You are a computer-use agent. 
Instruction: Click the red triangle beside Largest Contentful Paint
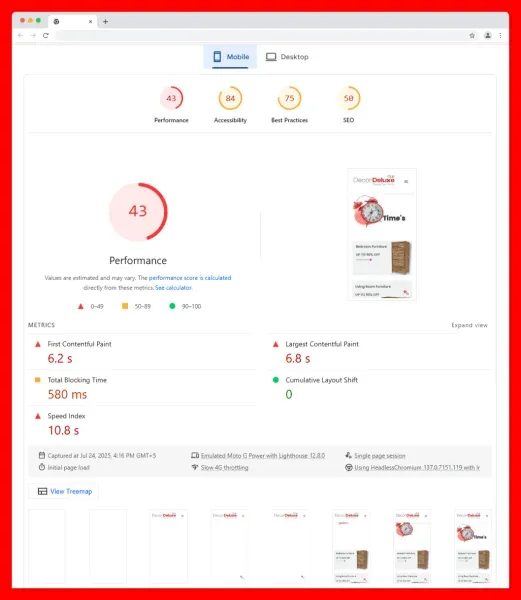276,344
